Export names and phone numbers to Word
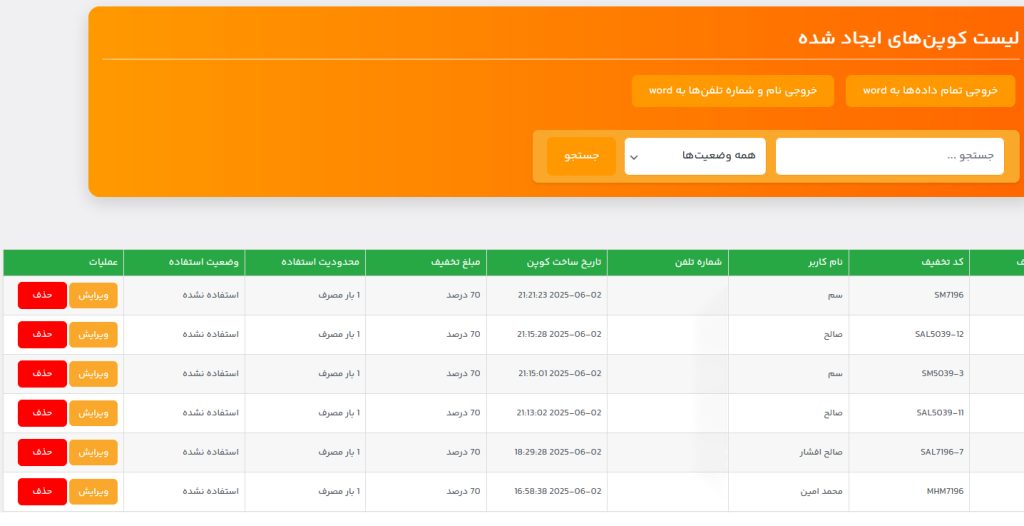Image resolution: width=1024 pixels, height=526 pixels. (733, 90)
